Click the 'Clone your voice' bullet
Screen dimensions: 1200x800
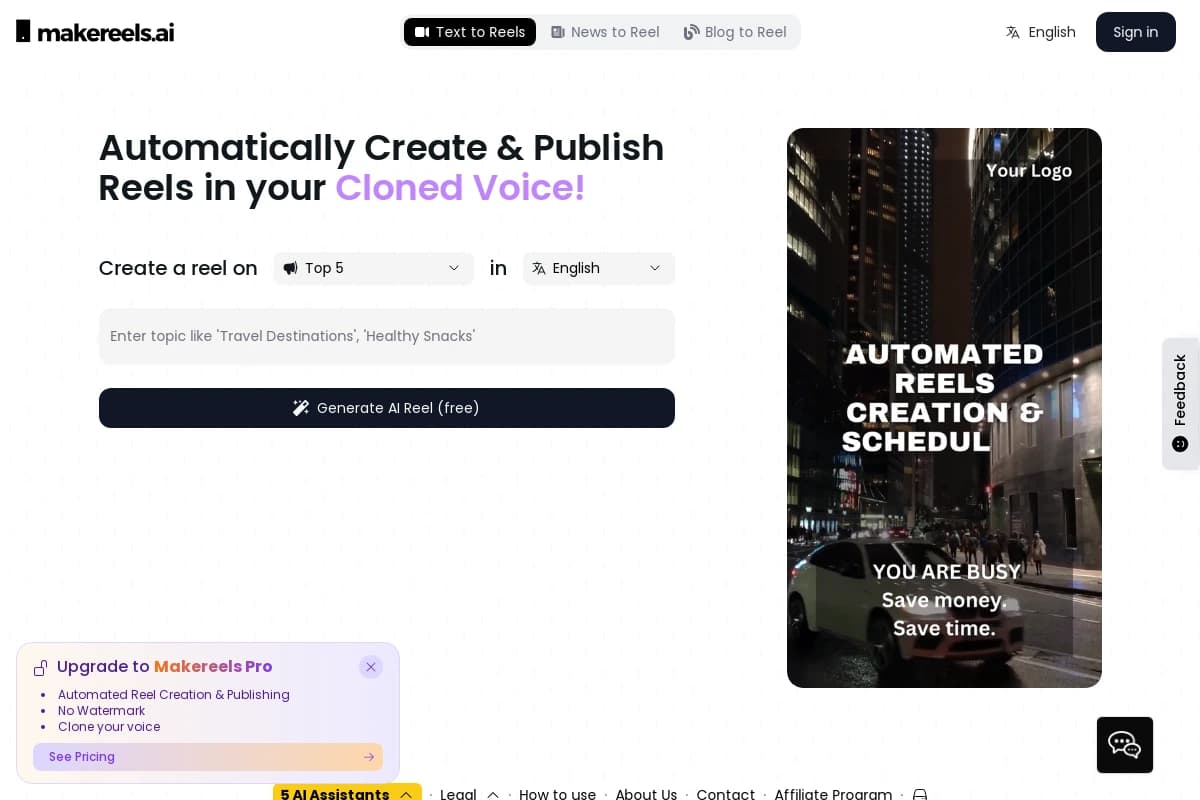pos(109,727)
